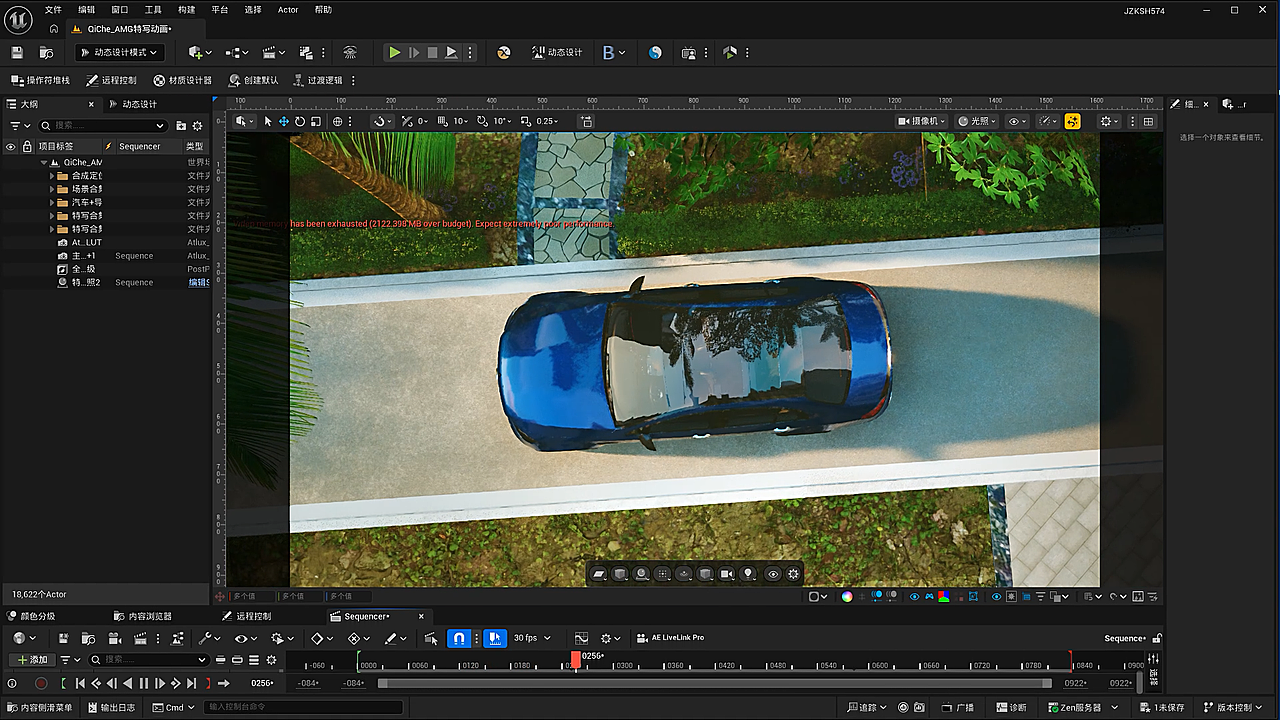The image size is (1280, 720).
Task: Open the 光照 lighting view mode dropdown
Action: point(978,121)
